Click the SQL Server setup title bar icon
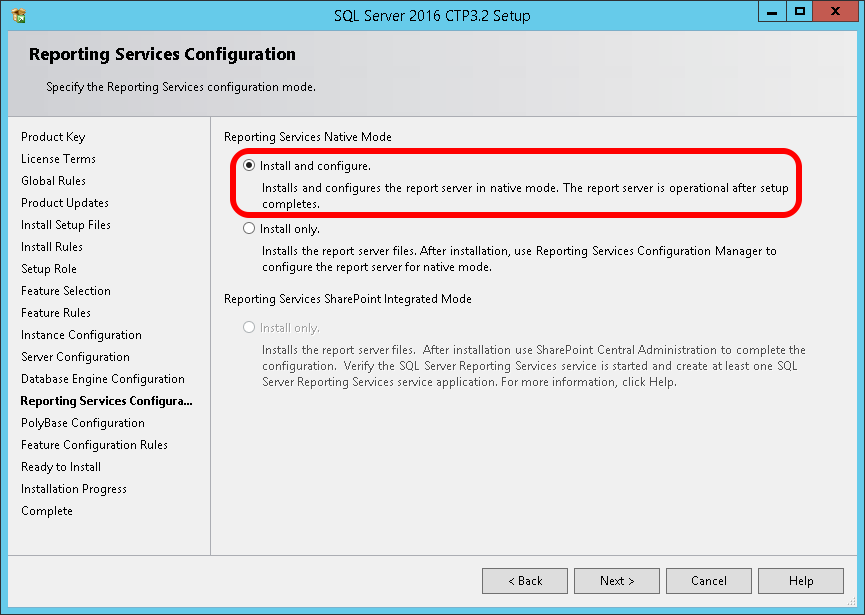Image resolution: width=865 pixels, height=615 pixels. click(x=18, y=16)
